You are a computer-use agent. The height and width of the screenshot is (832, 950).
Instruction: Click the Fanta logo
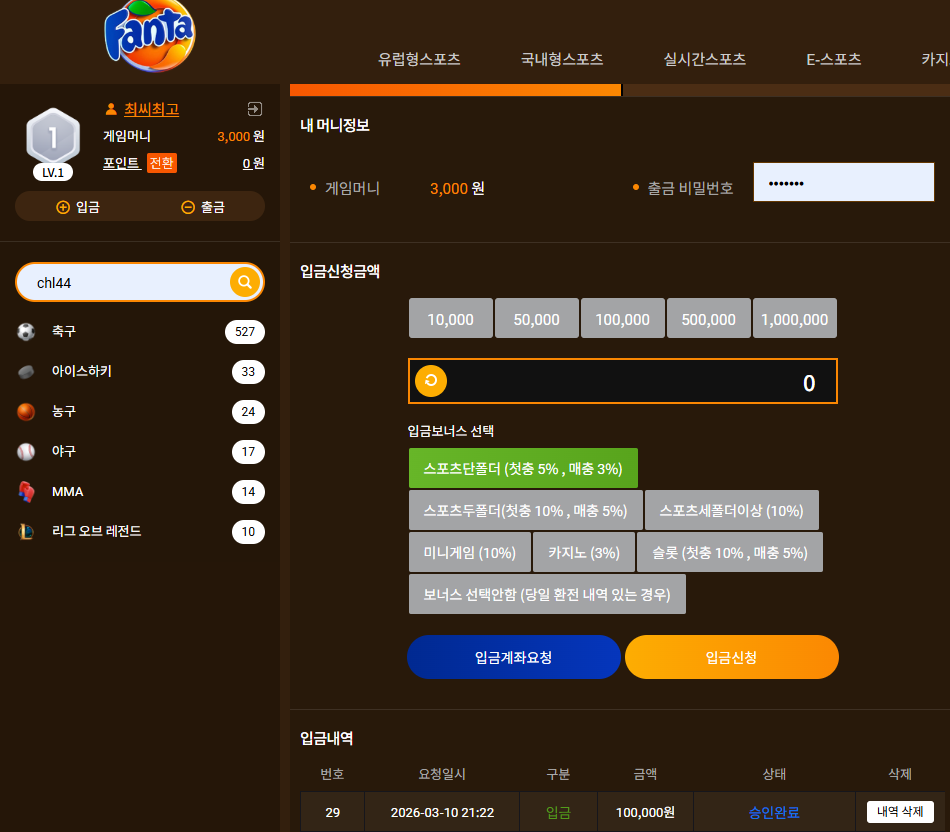point(150,35)
